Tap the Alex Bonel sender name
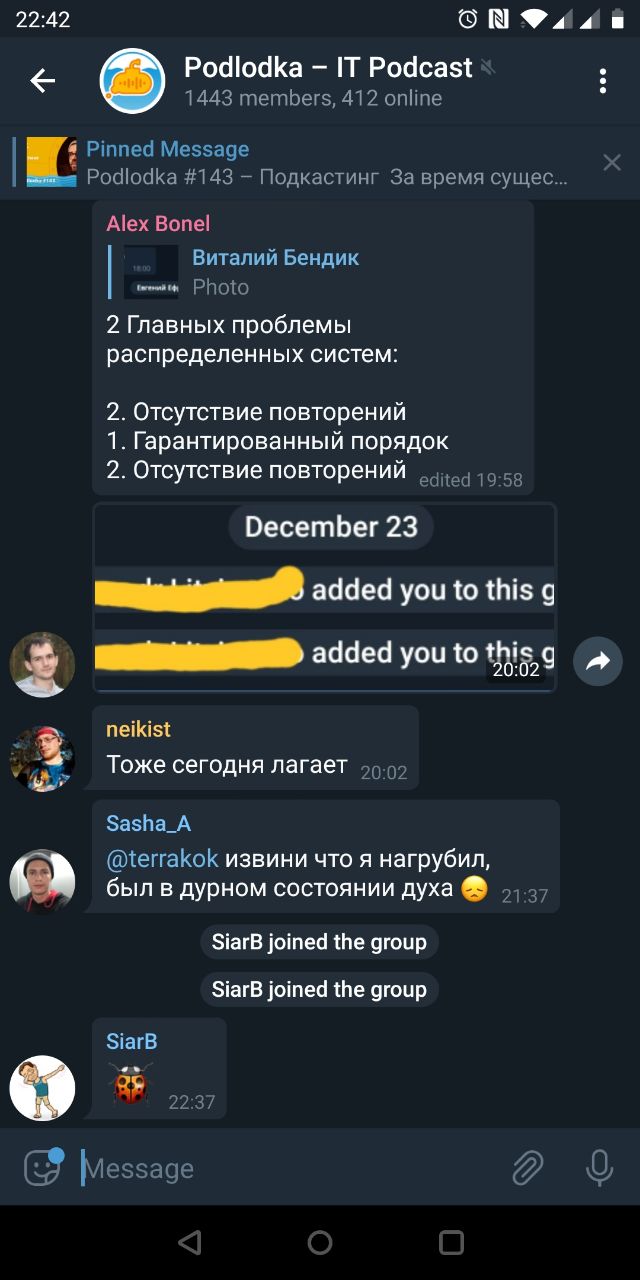Viewport: 640px width, 1280px height. click(x=158, y=223)
